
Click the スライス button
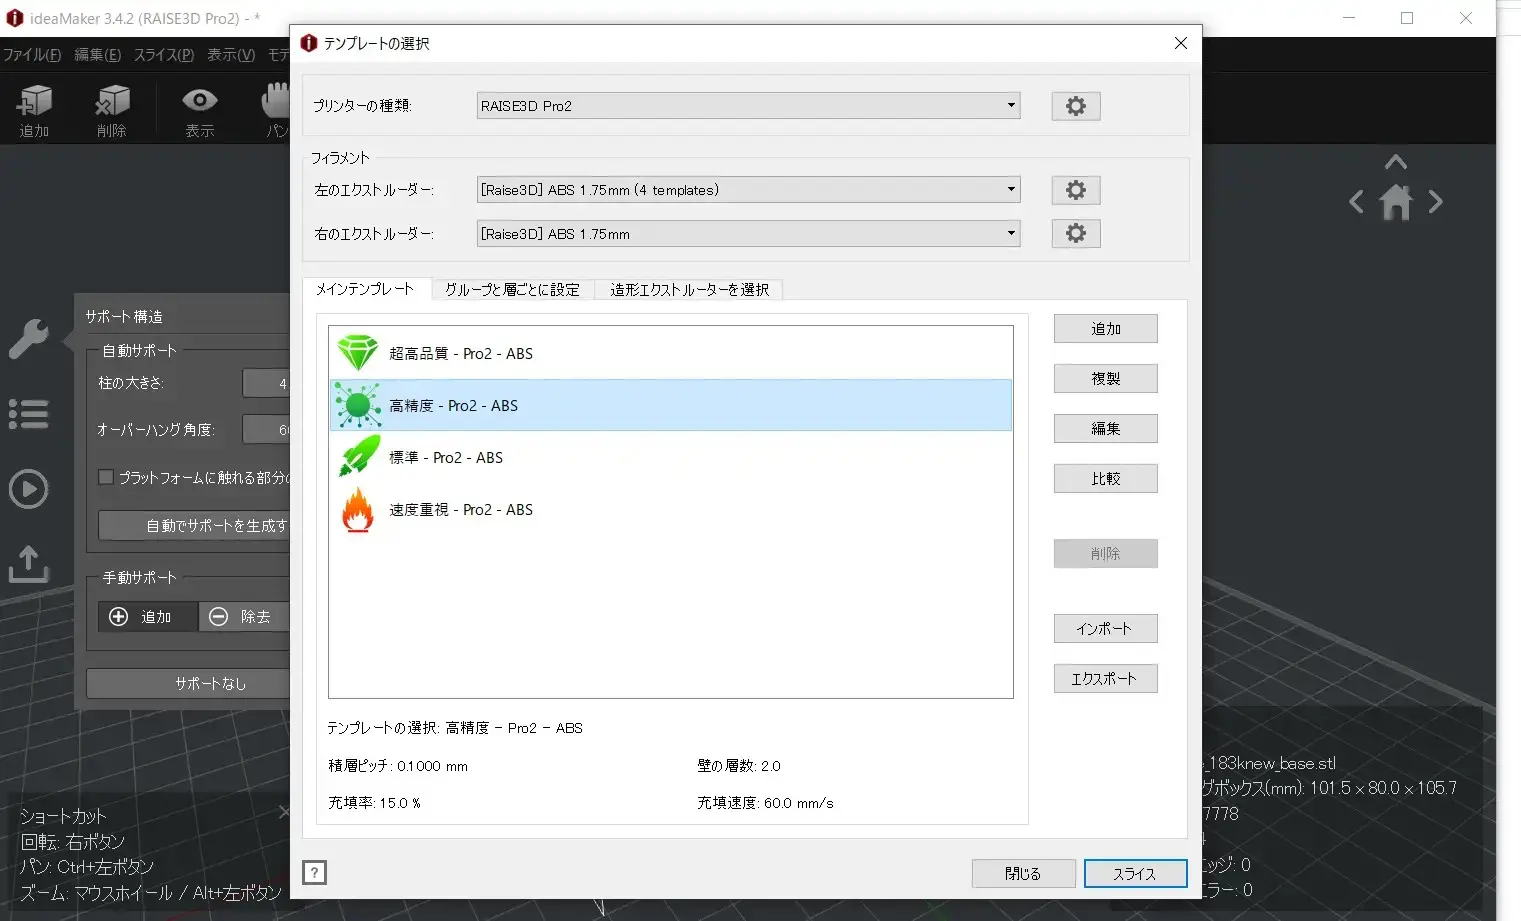(x=1134, y=873)
